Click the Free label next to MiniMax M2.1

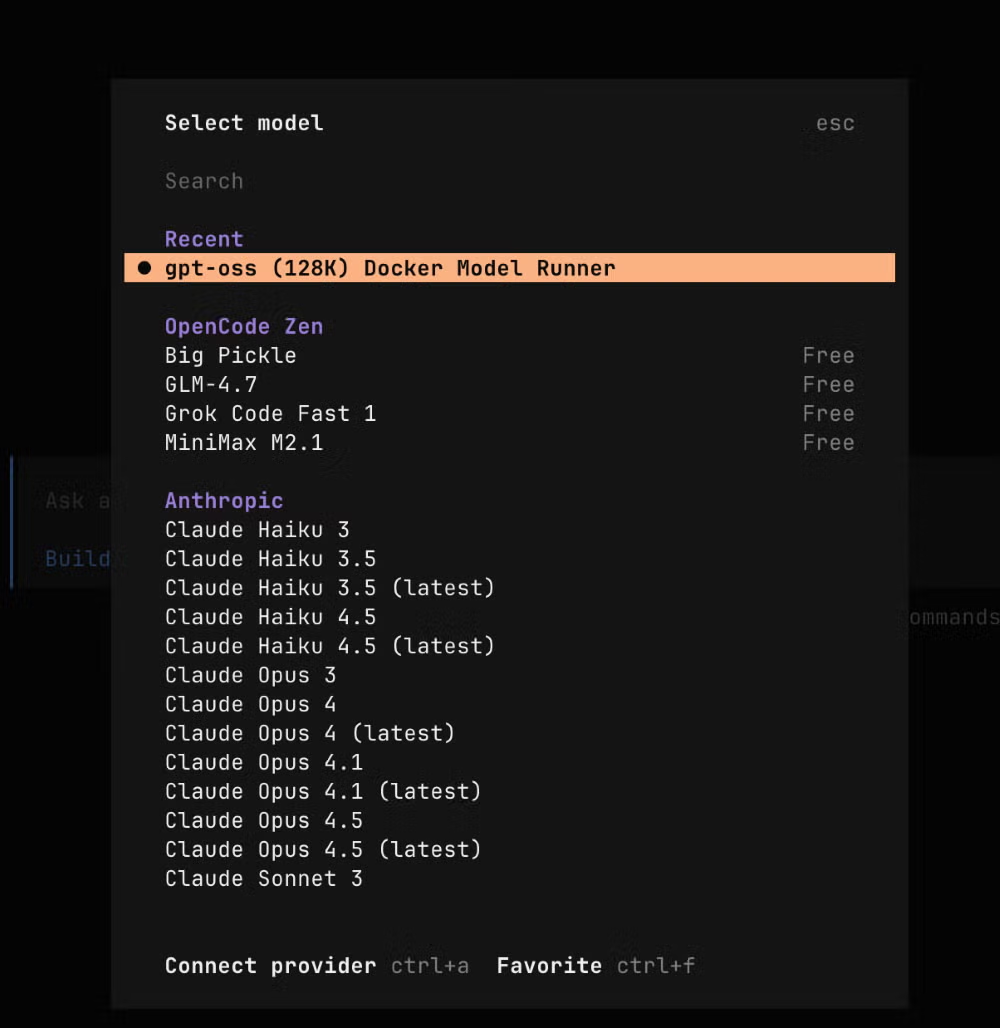click(x=829, y=442)
